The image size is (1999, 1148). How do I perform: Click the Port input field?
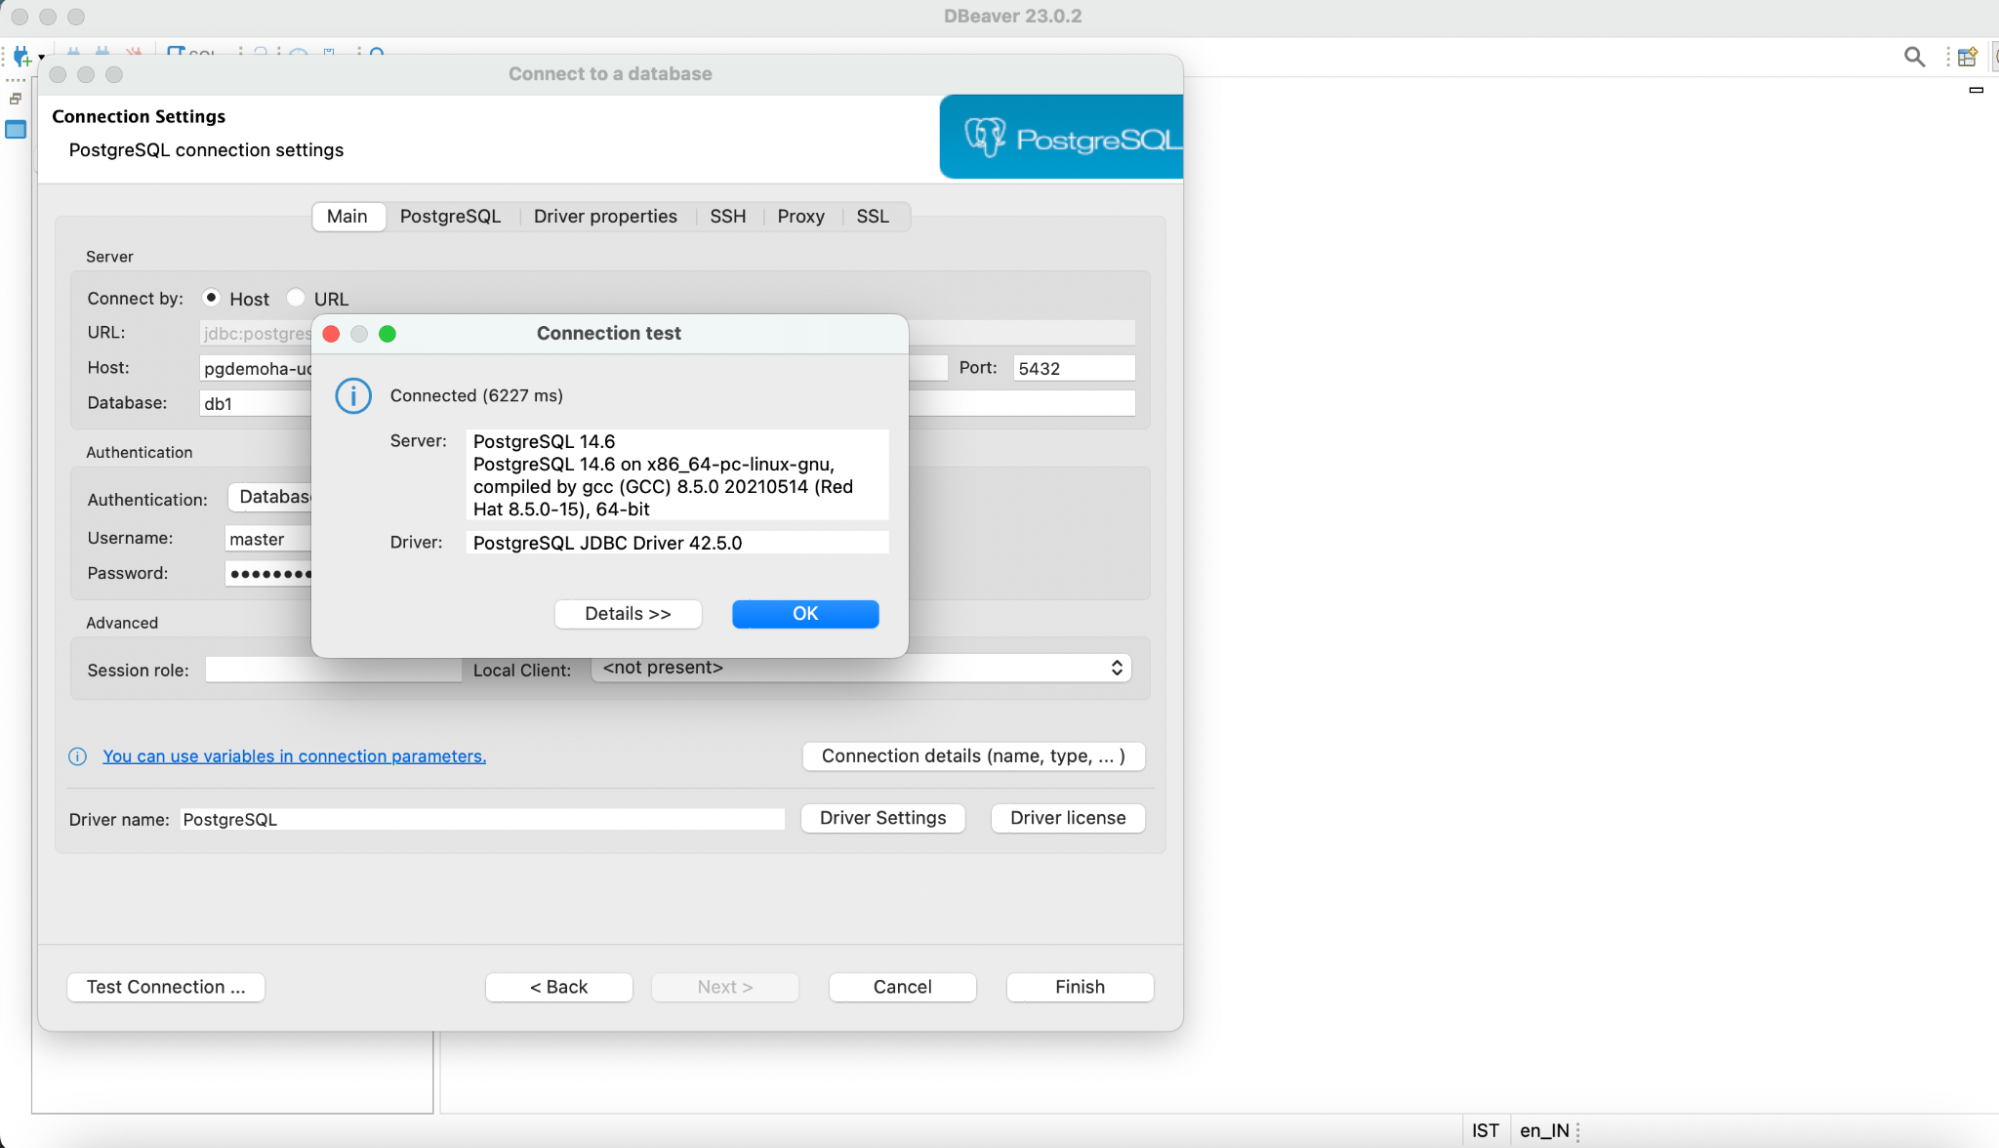pos(1074,368)
